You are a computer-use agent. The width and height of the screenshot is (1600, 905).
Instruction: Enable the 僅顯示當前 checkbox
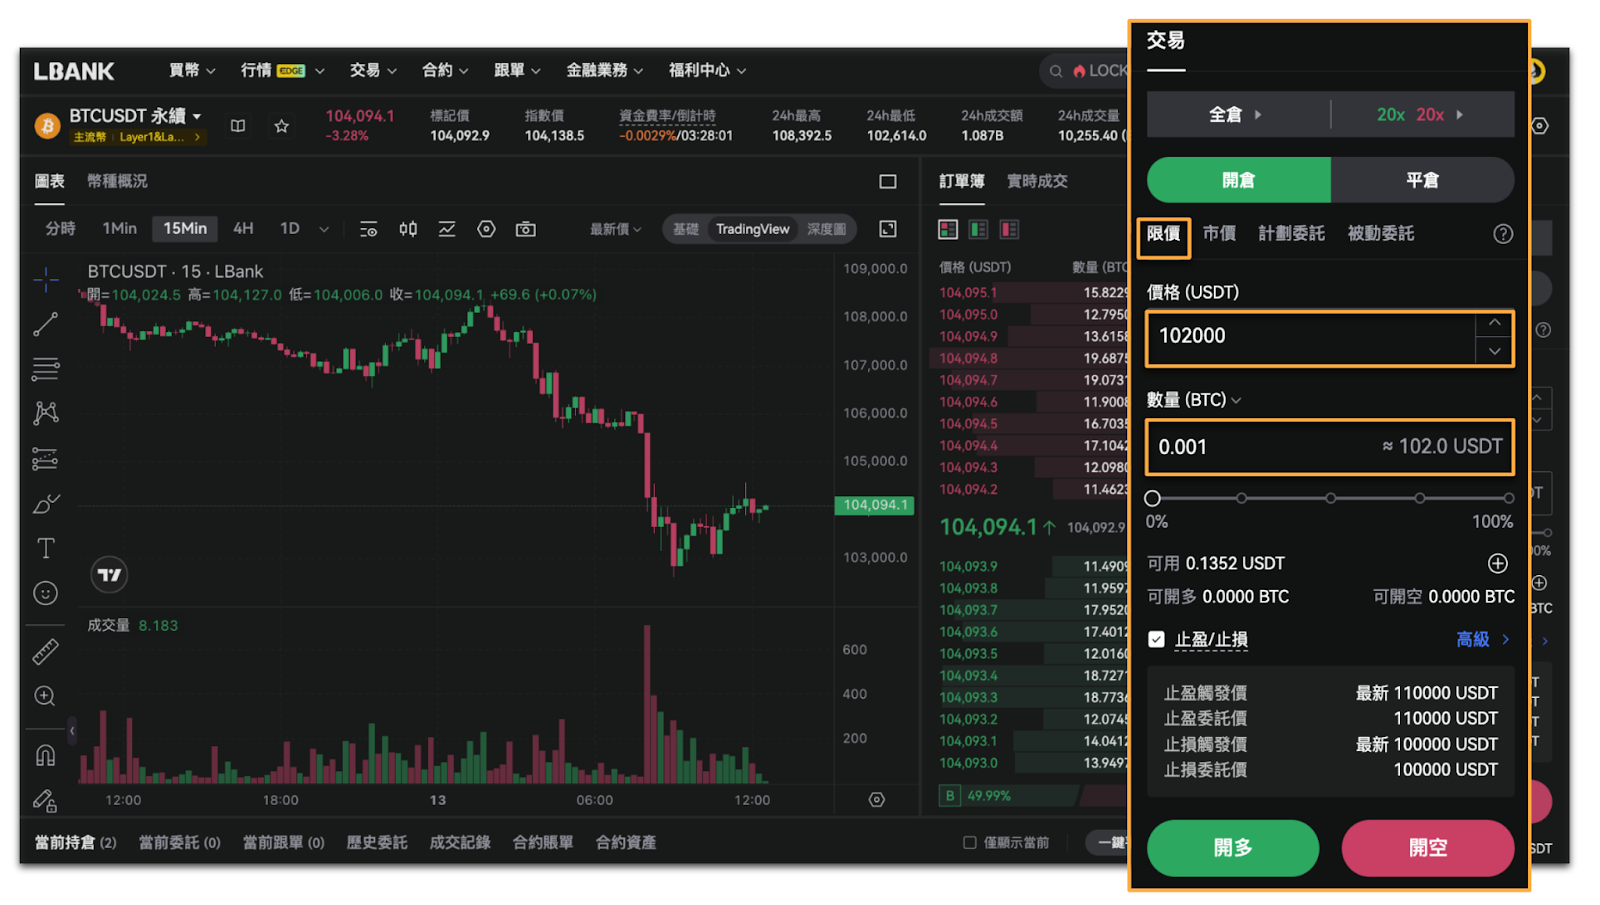(969, 842)
